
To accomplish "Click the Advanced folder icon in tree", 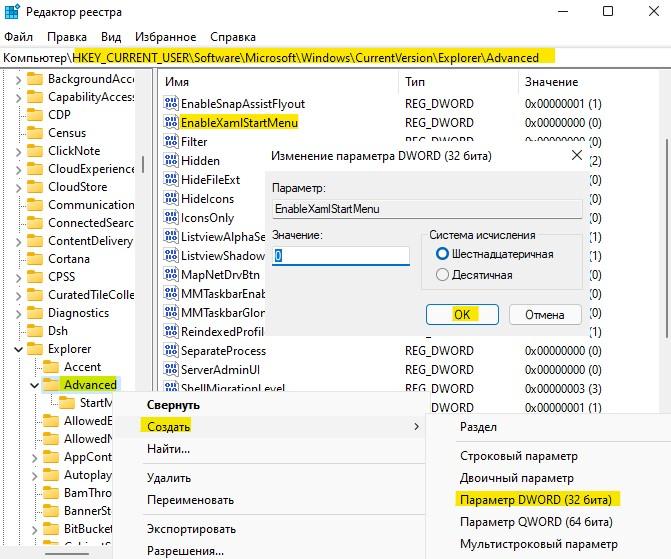I will coord(51,385).
